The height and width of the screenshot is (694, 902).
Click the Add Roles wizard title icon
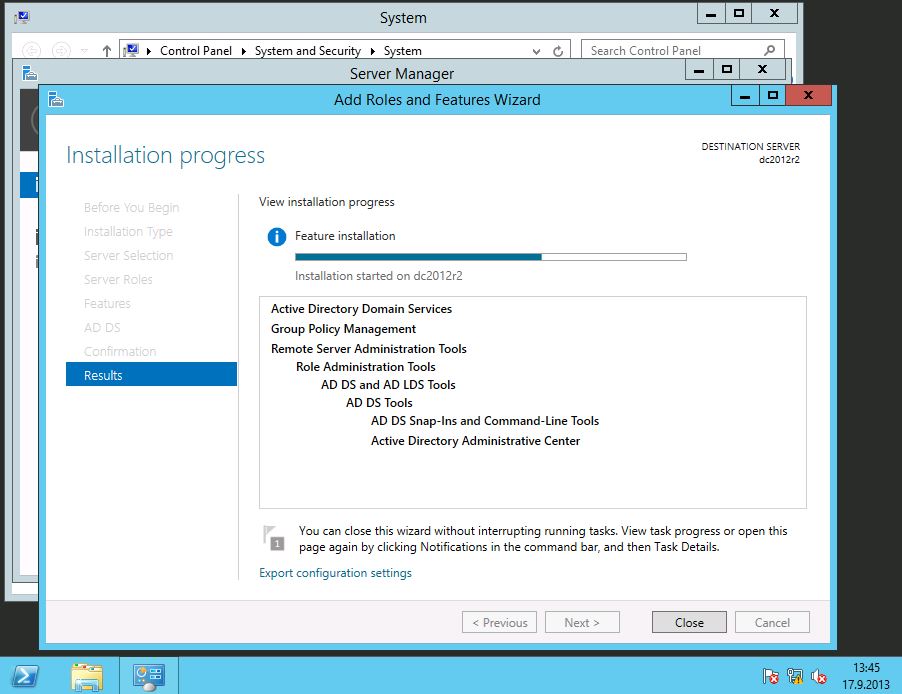pos(56,99)
